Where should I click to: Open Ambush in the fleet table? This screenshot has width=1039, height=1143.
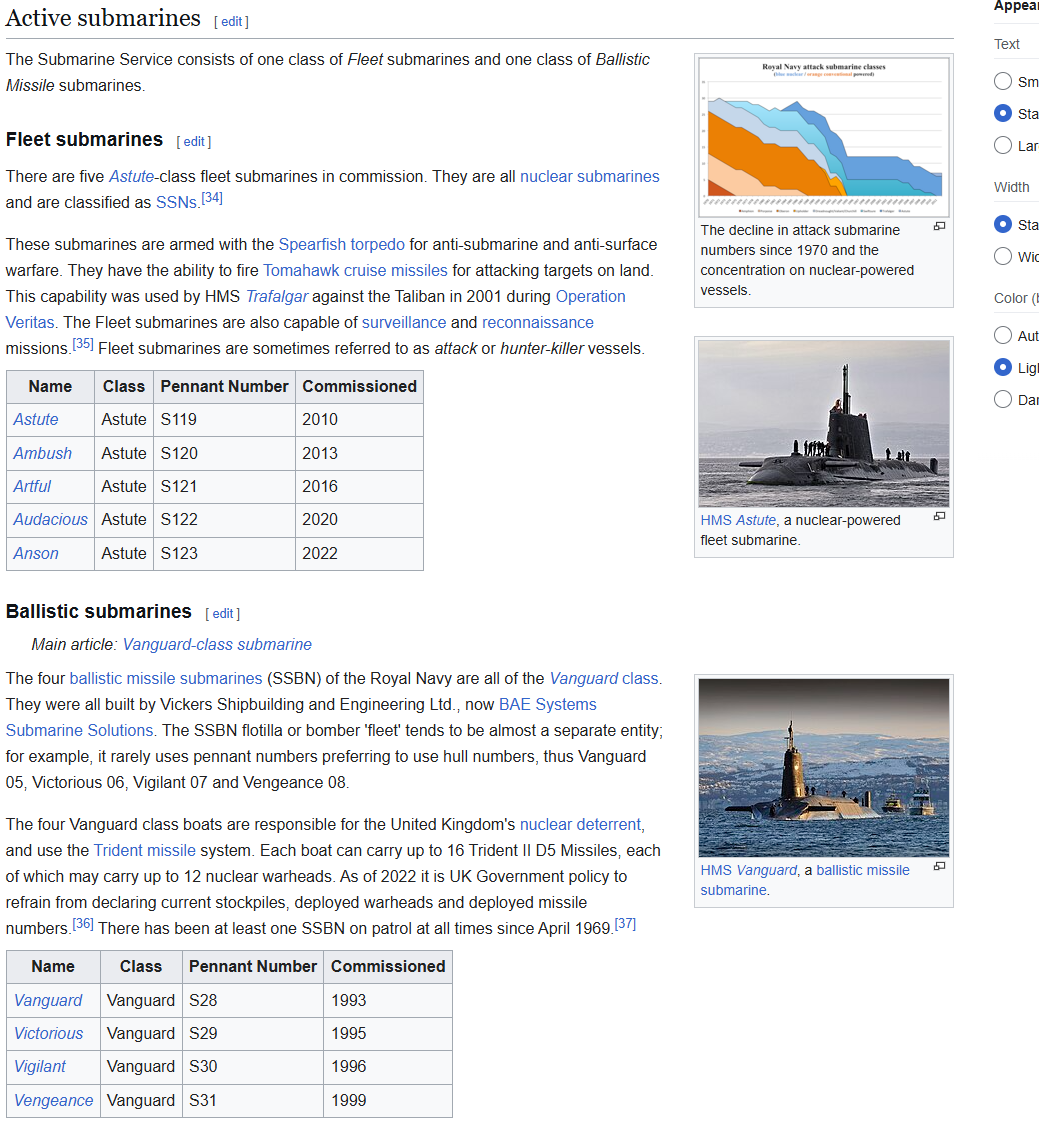42,453
